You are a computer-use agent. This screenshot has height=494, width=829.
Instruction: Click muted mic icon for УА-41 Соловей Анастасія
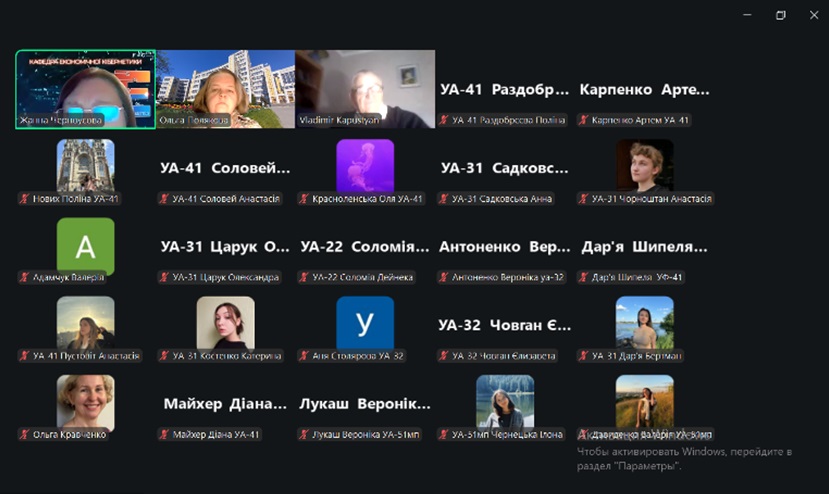pos(164,199)
